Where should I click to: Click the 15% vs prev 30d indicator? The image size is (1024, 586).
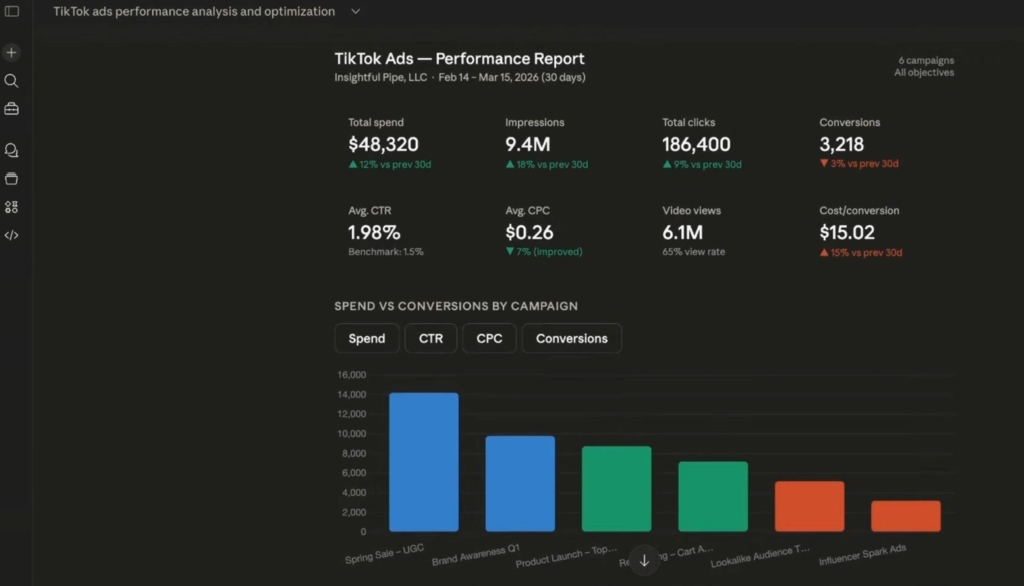[861, 252]
